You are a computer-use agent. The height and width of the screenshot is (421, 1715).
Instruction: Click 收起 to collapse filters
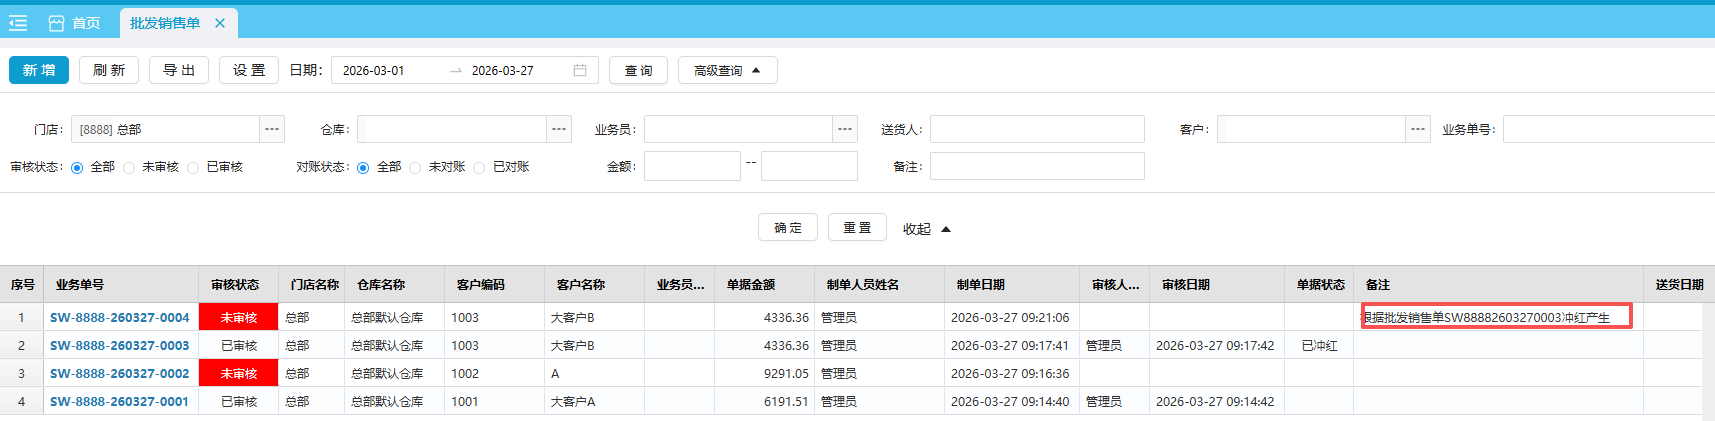coord(926,229)
